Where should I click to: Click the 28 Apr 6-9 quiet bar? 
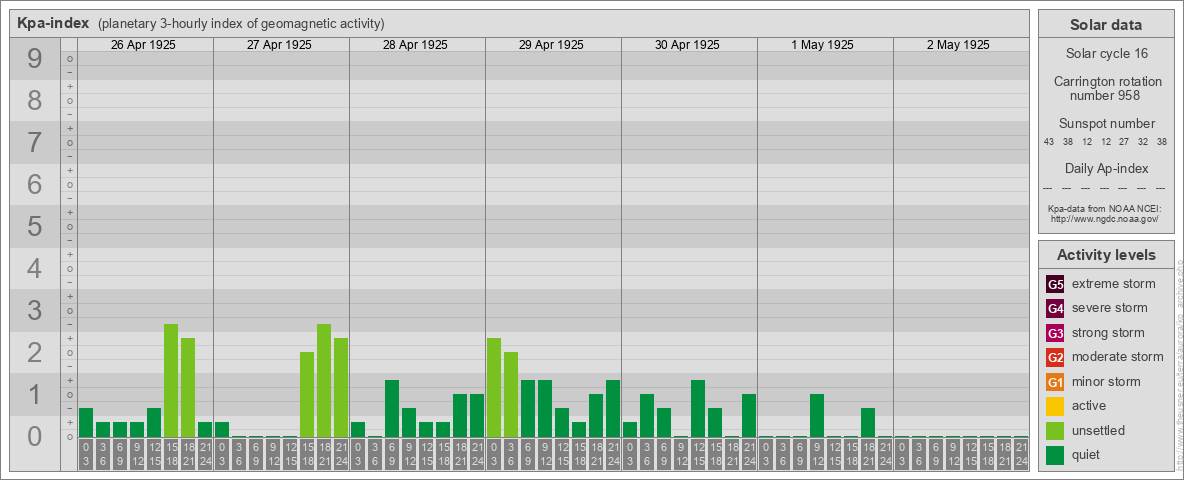pyautogui.click(x=392, y=409)
